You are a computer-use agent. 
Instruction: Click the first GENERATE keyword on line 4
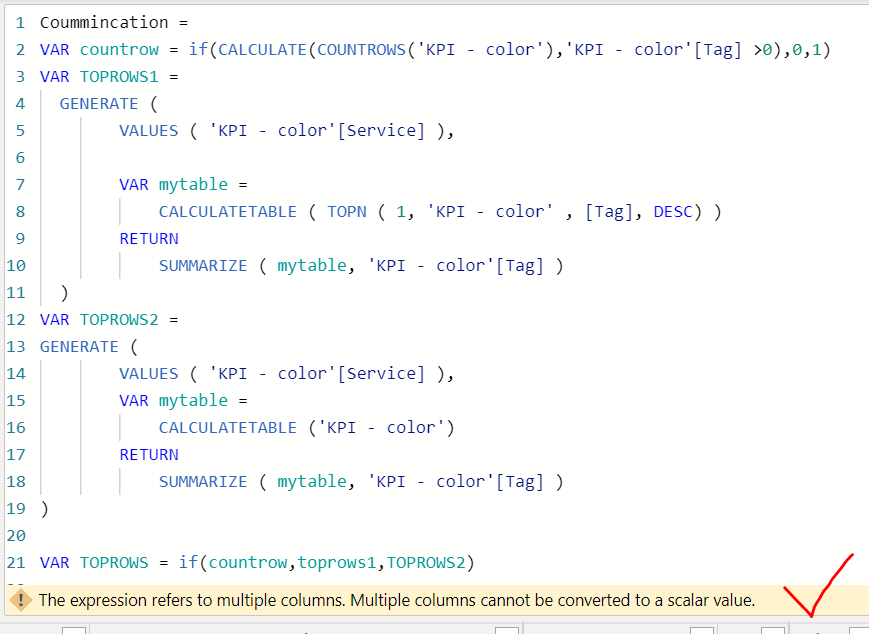pos(99,104)
